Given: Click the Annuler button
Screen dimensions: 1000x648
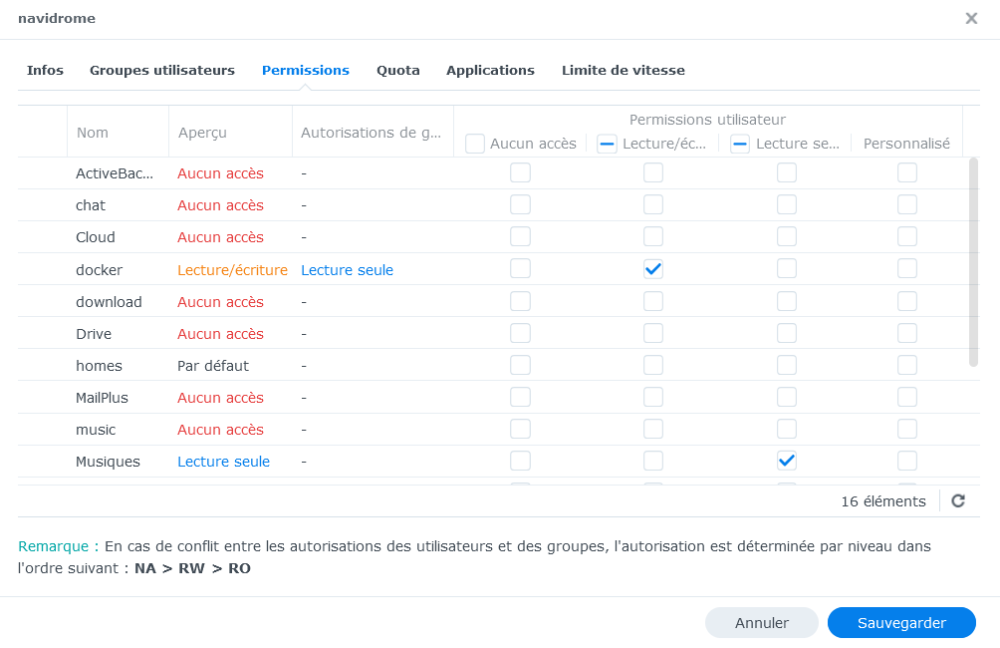Looking at the screenshot, I should point(761,622).
